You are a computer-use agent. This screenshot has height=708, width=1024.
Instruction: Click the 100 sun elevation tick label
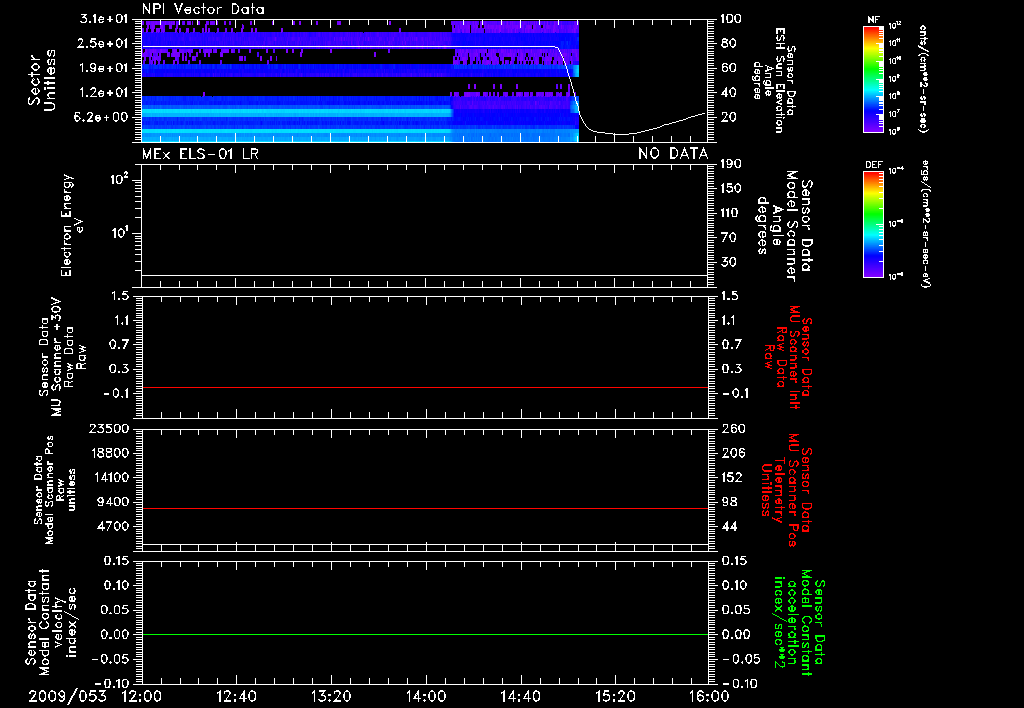[731, 18]
